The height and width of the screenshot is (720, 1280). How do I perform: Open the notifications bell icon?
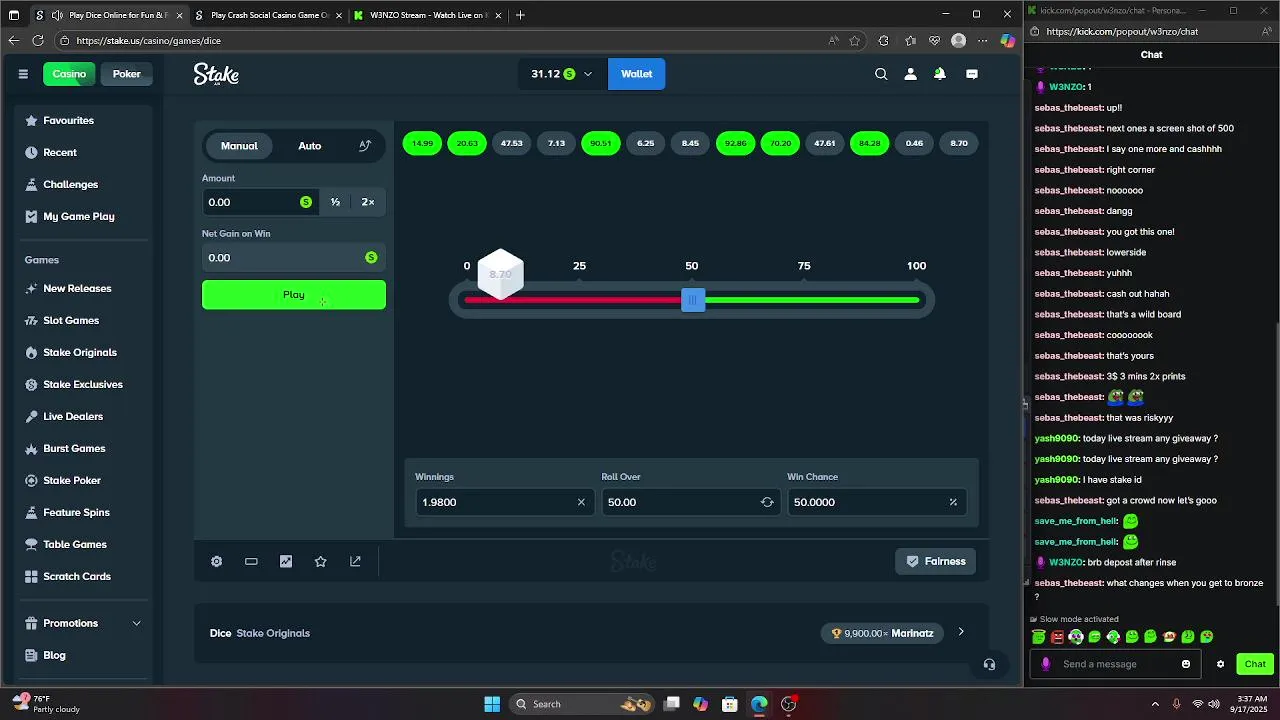pos(940,74)
